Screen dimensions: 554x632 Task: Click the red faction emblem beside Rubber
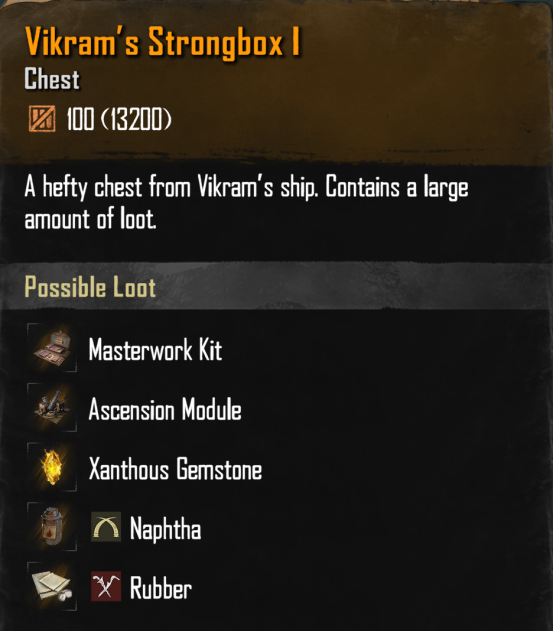[106, 586]
